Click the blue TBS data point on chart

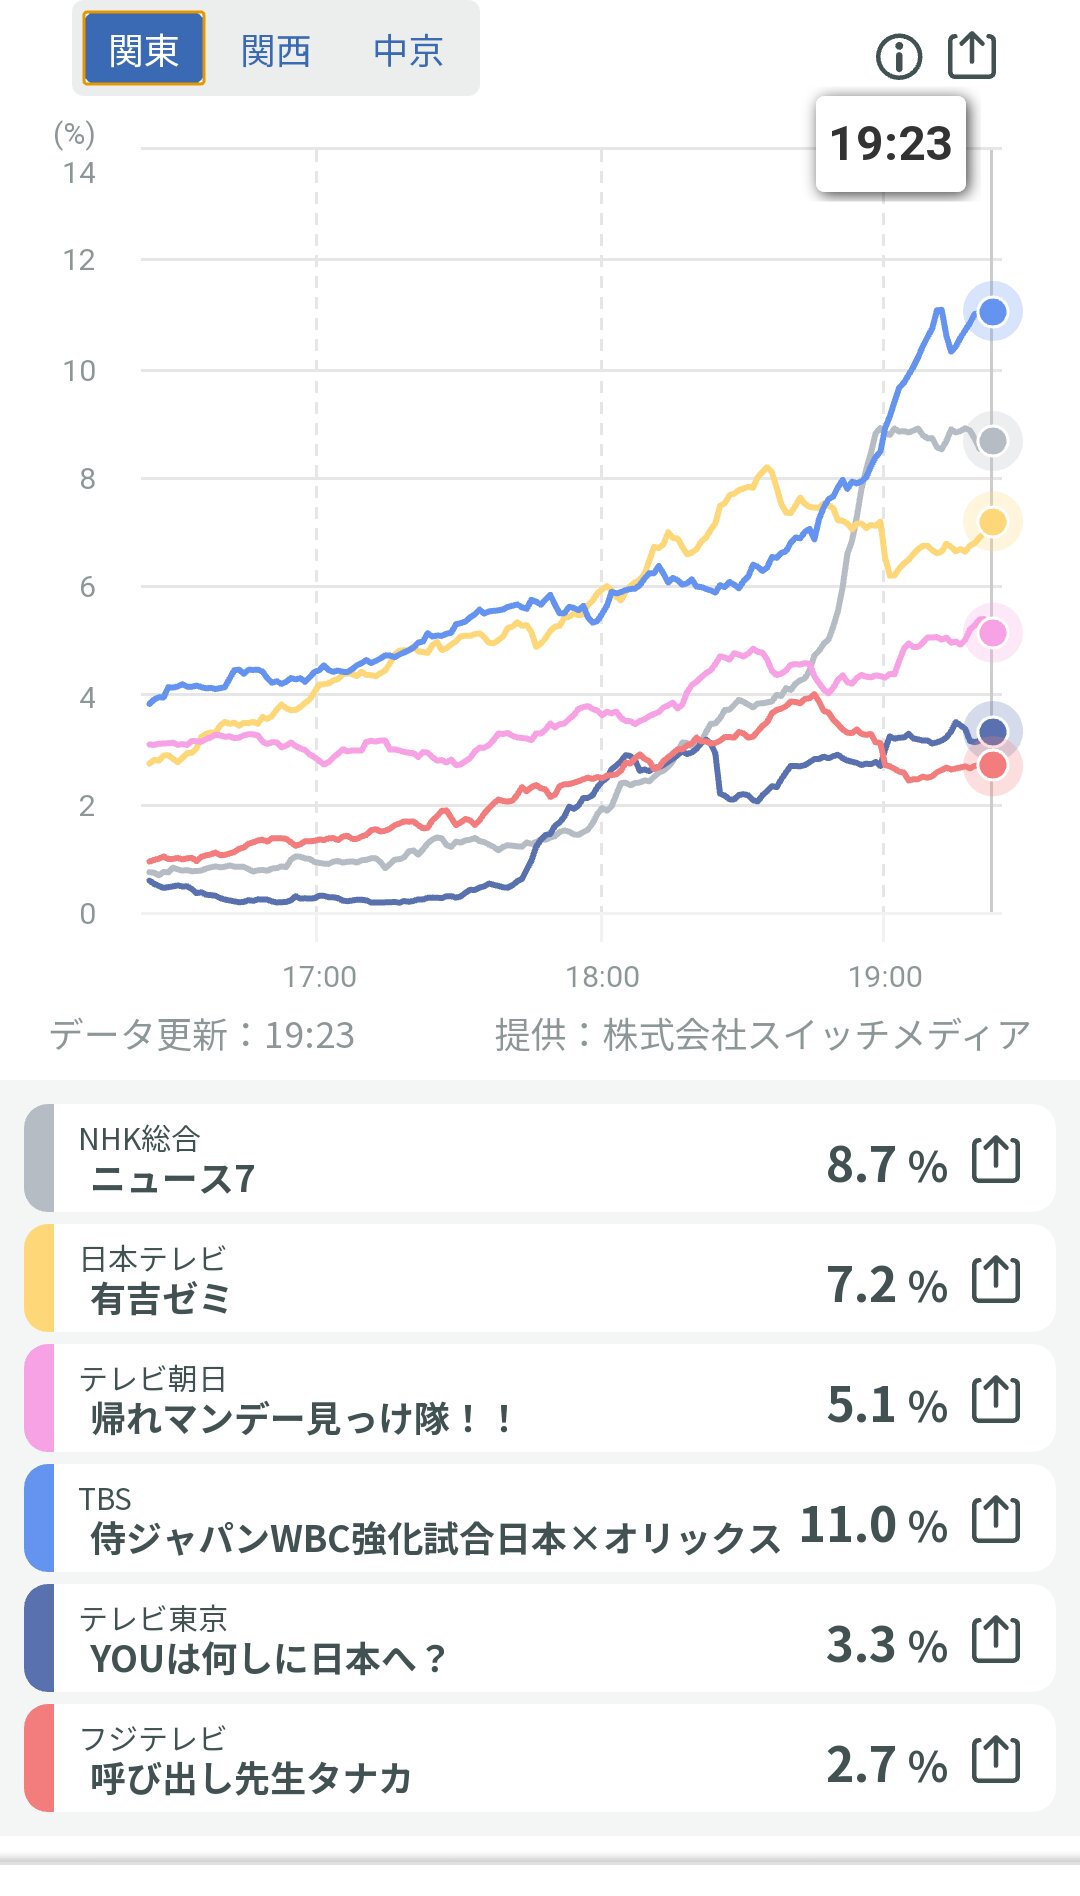pyautogui.click(x=992, y=312)
